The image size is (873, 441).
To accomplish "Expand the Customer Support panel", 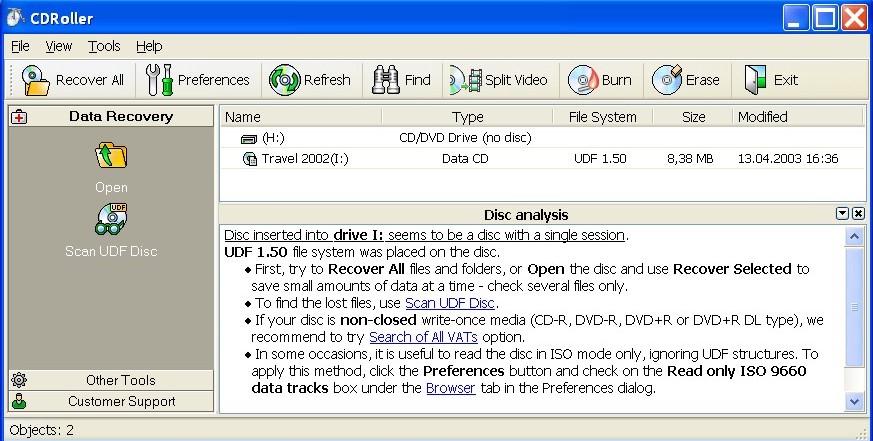I will pos(111,401).
